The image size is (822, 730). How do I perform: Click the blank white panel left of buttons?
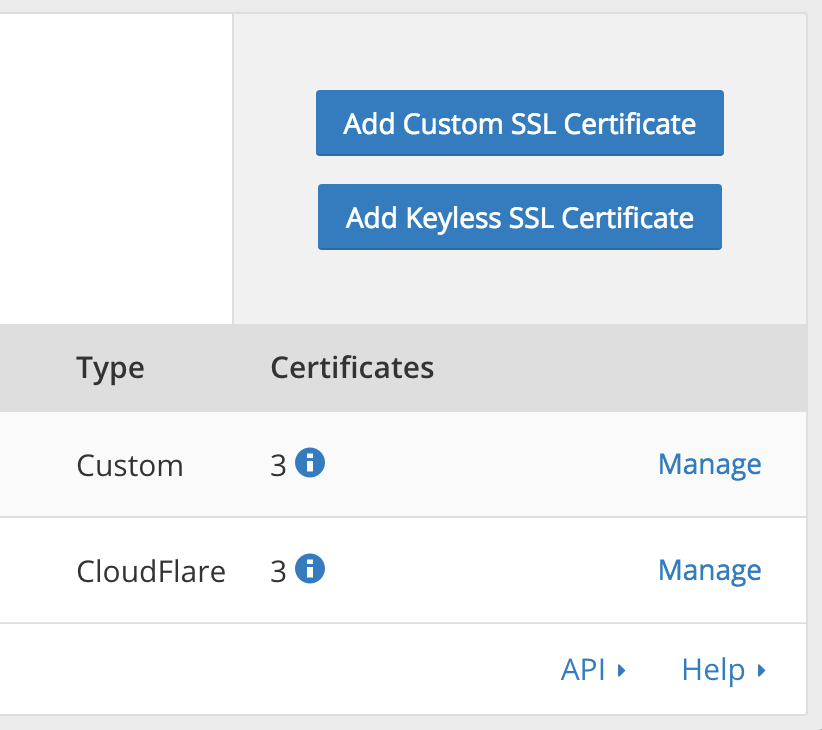115,170
